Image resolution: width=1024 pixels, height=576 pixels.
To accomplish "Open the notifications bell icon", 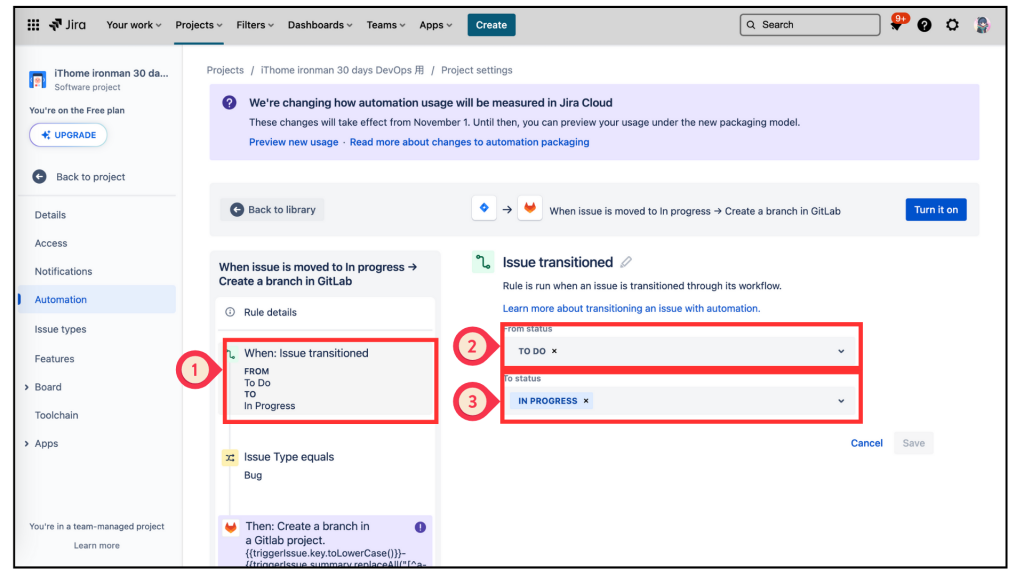I will [x=897, y=24].
